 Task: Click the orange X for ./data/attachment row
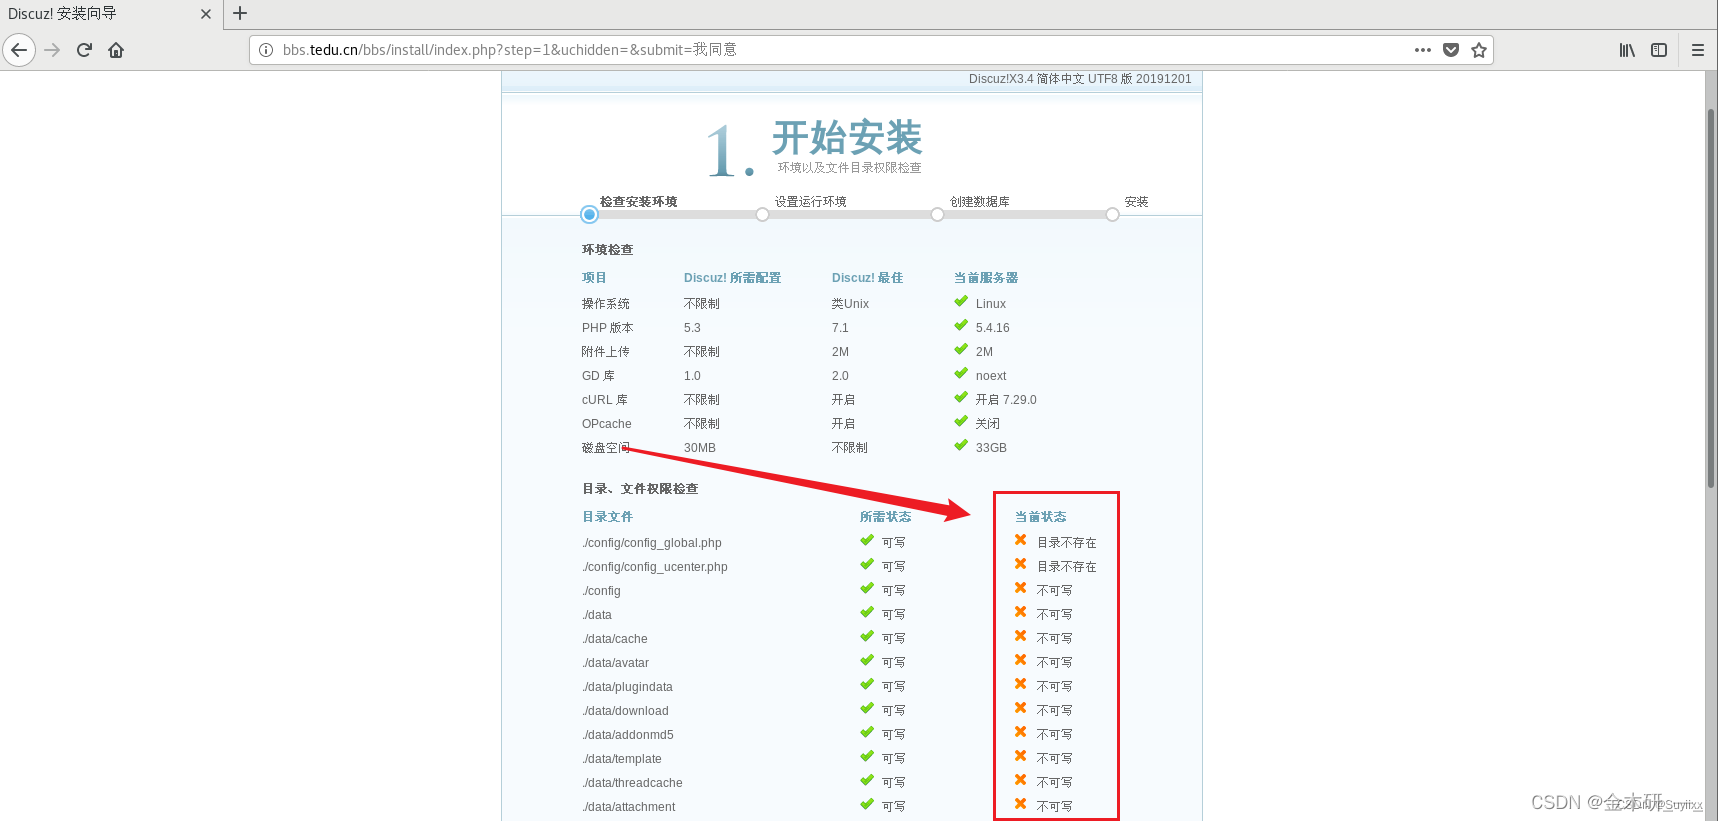click(x=1020, y=804)
